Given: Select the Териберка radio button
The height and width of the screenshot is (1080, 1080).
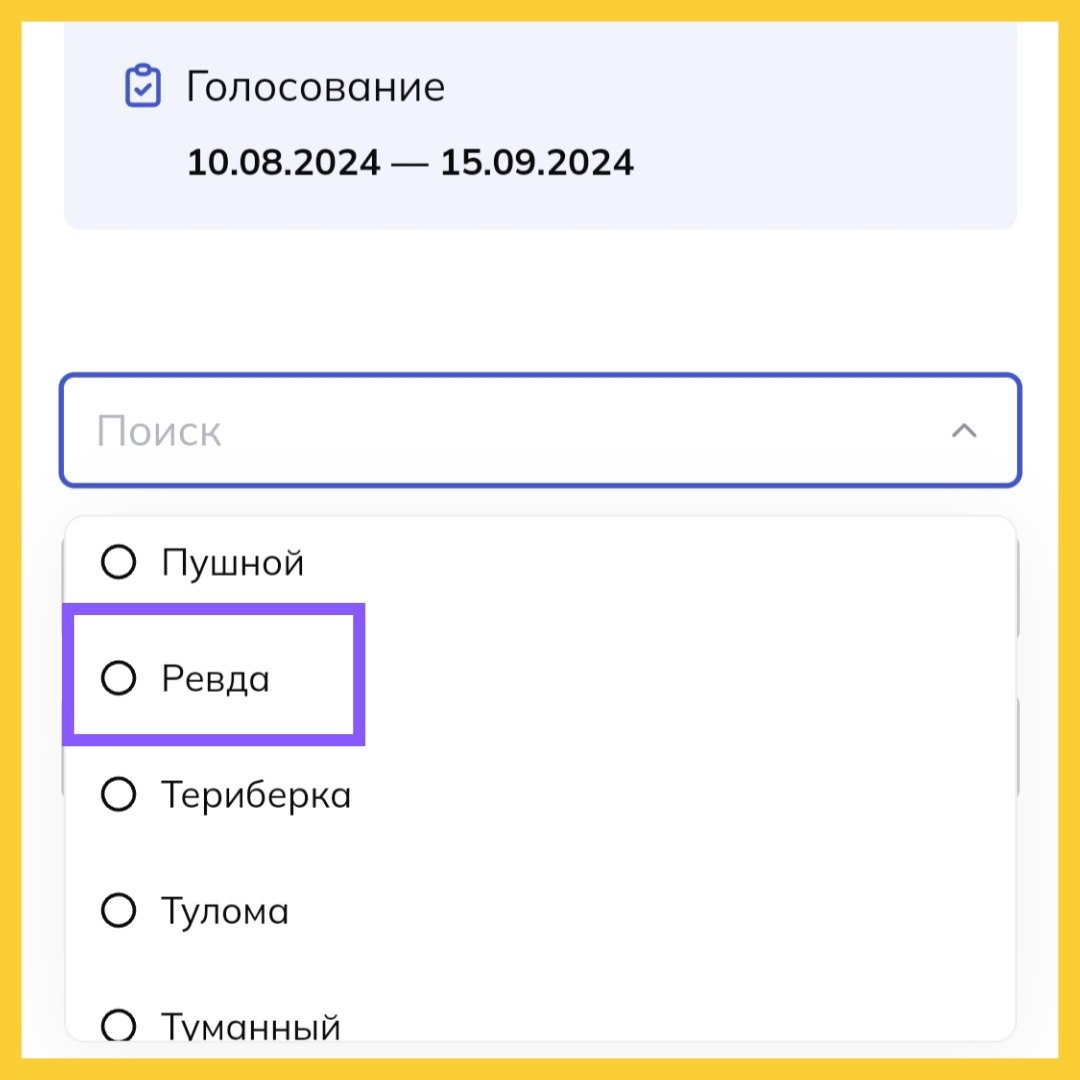Looking at the screenshot, I should [x=118, y=794].
